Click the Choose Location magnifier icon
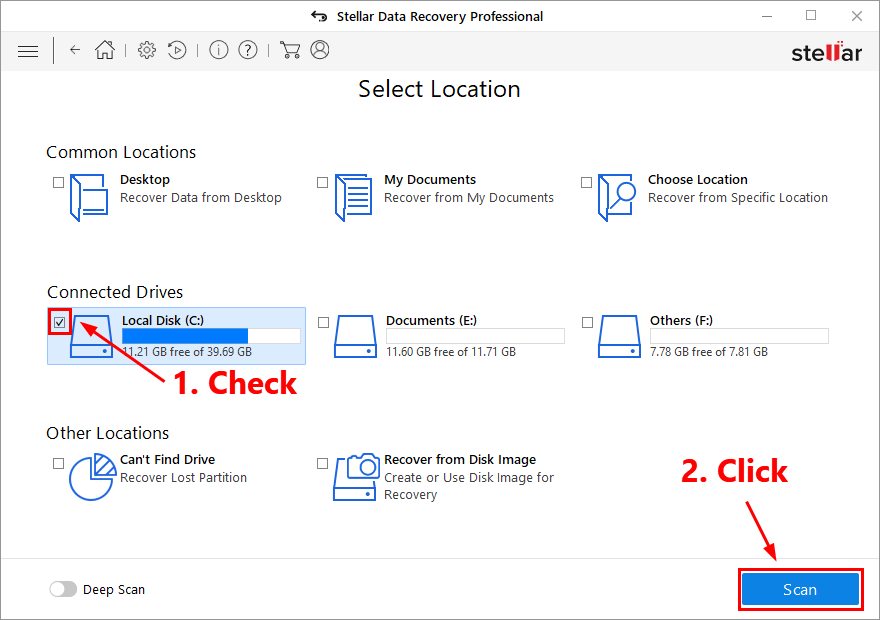 pyautogui.click(x=617, y=197)
